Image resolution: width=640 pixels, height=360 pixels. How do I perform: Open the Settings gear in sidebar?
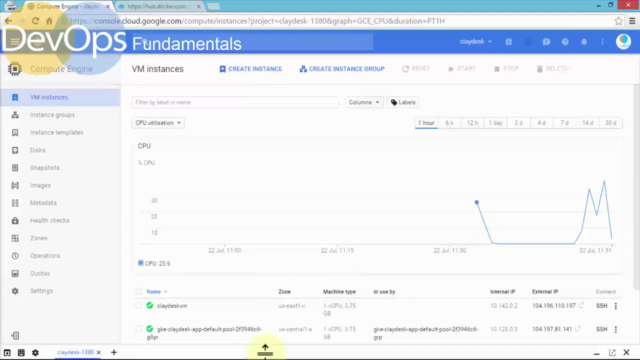point(15,291)
